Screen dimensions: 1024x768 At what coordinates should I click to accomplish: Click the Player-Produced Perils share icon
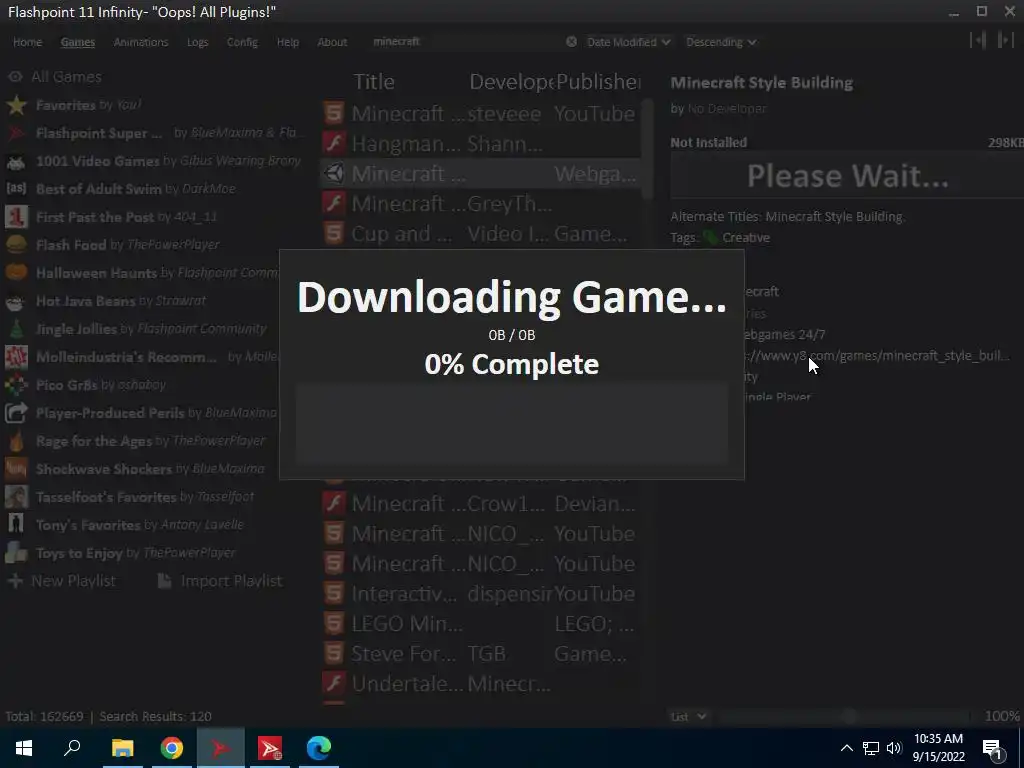(16, 413)
